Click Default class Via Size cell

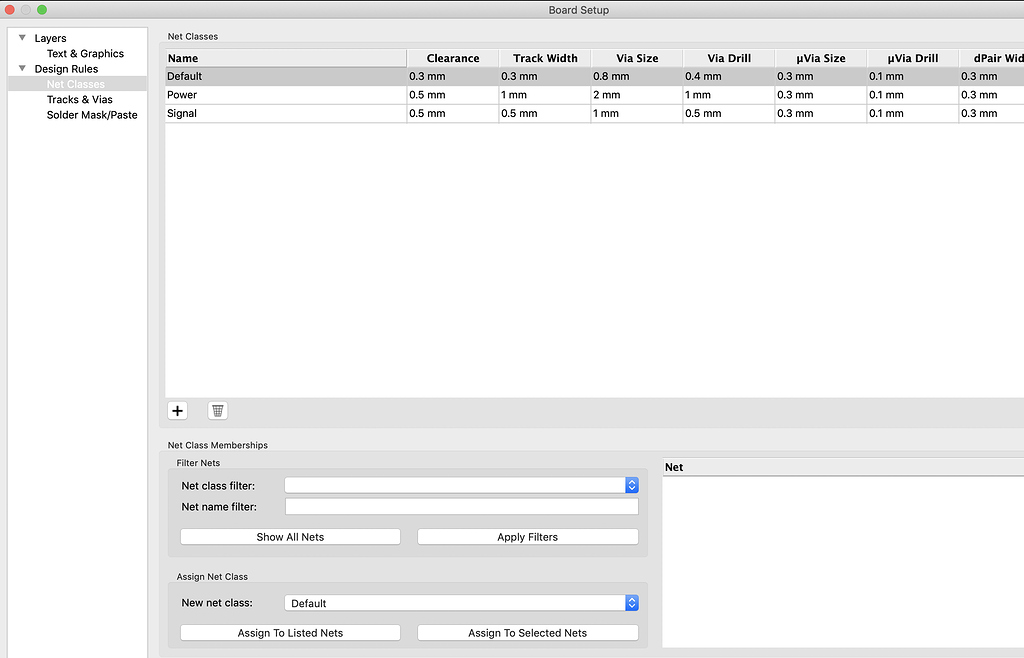tap(636, 76)
